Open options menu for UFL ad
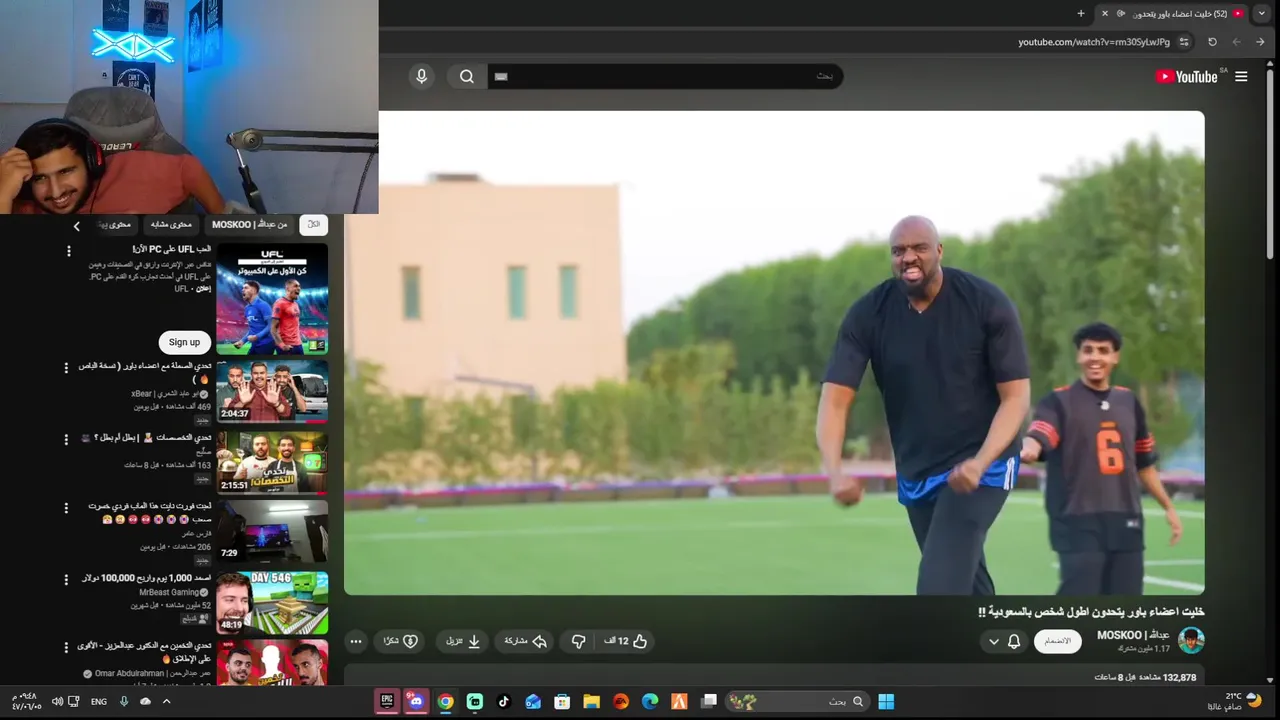 [69, 252]
